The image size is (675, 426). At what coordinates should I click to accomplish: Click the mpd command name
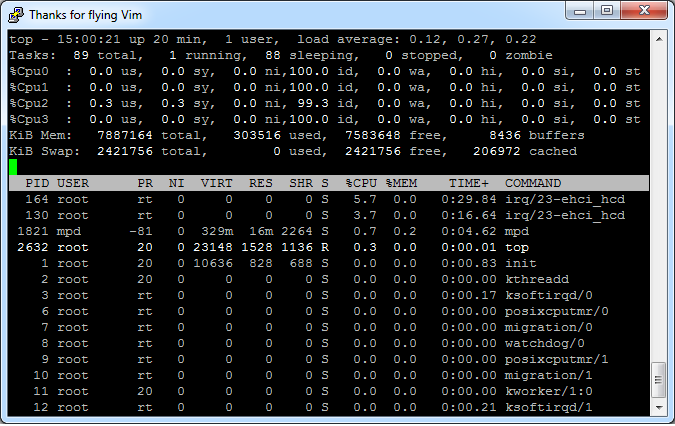tap(517, 232)
